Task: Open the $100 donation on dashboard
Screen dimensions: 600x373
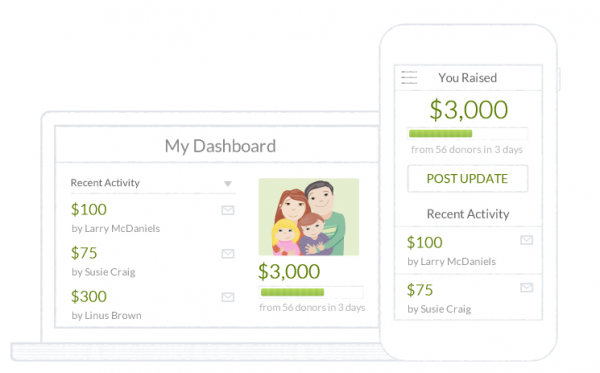Action: [x=89, y=210]
